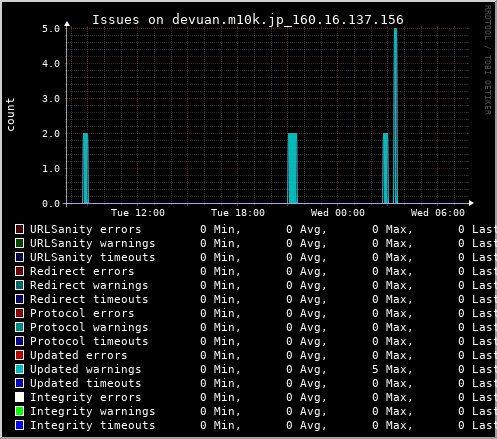The image size is (497, 439).
Task: Click the Updated errors red swatch
Action: coord(19,355)
